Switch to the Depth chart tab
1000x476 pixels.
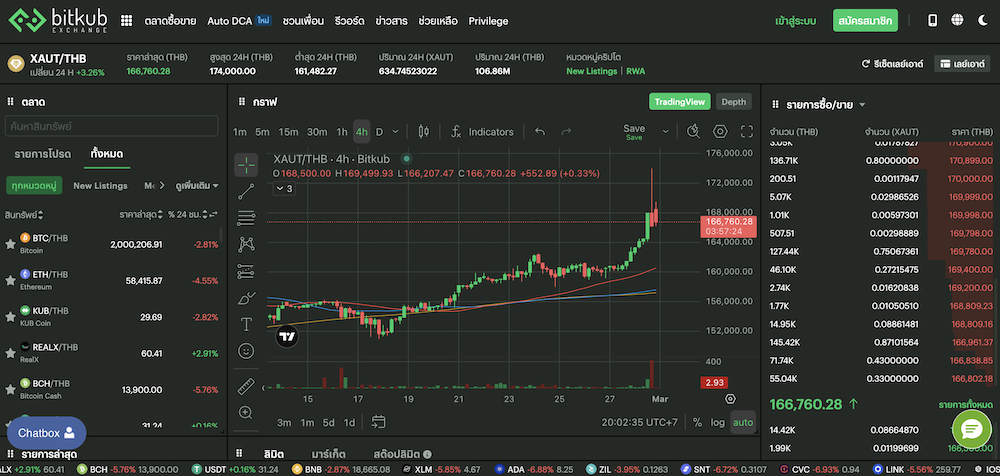pos(733,102)
